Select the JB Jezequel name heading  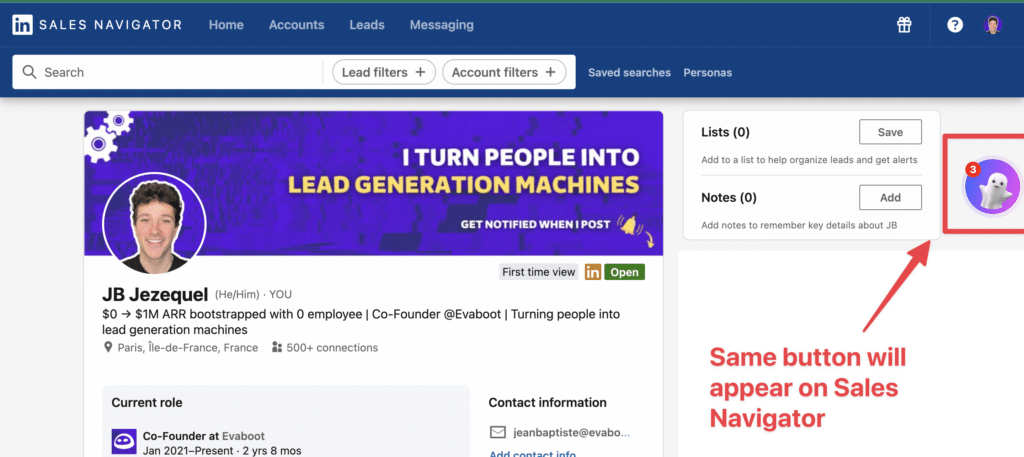155,294
